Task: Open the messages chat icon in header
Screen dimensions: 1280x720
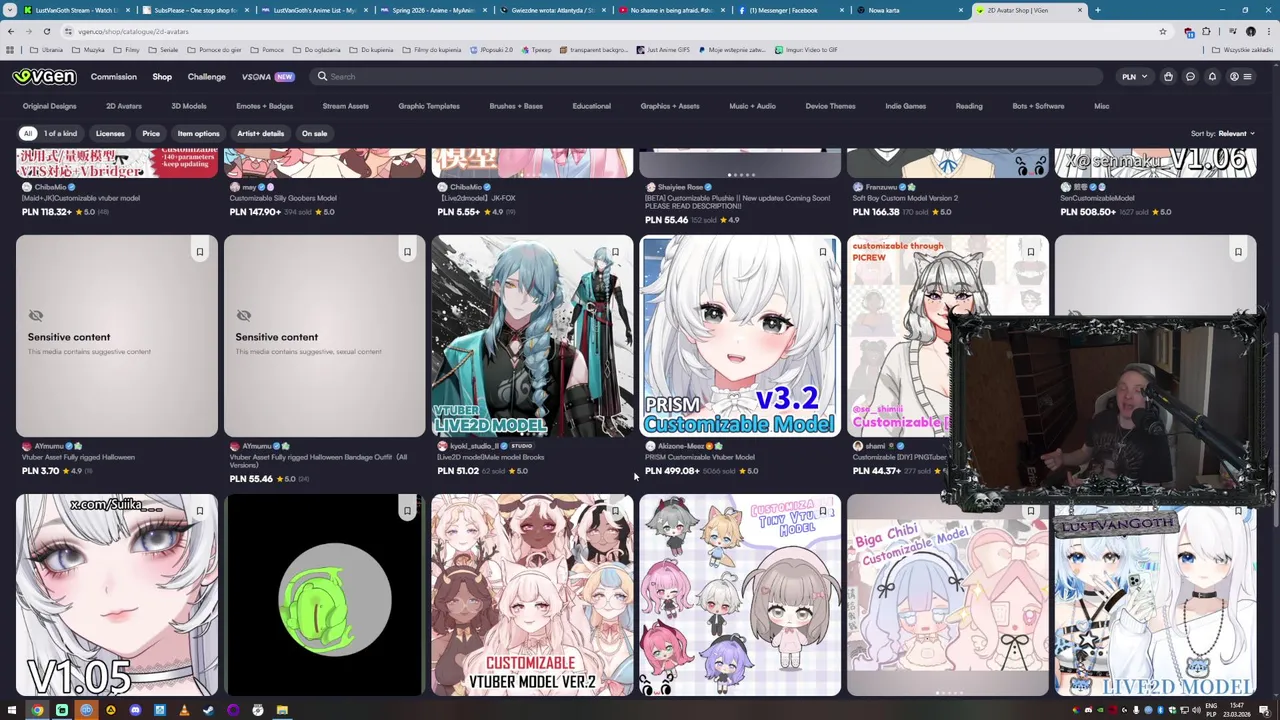Action: pyautogui.click(x=1190, y=77)
